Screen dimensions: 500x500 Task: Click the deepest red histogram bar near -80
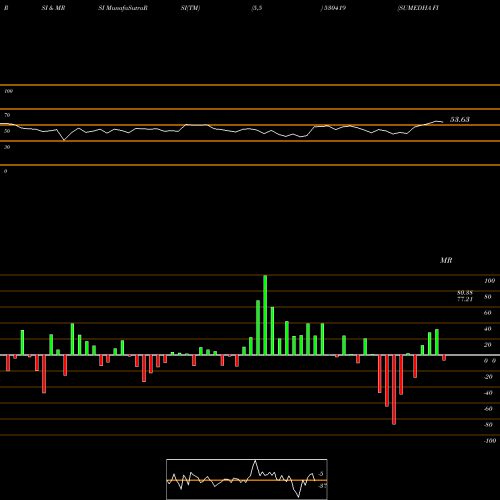pos(394,390)
